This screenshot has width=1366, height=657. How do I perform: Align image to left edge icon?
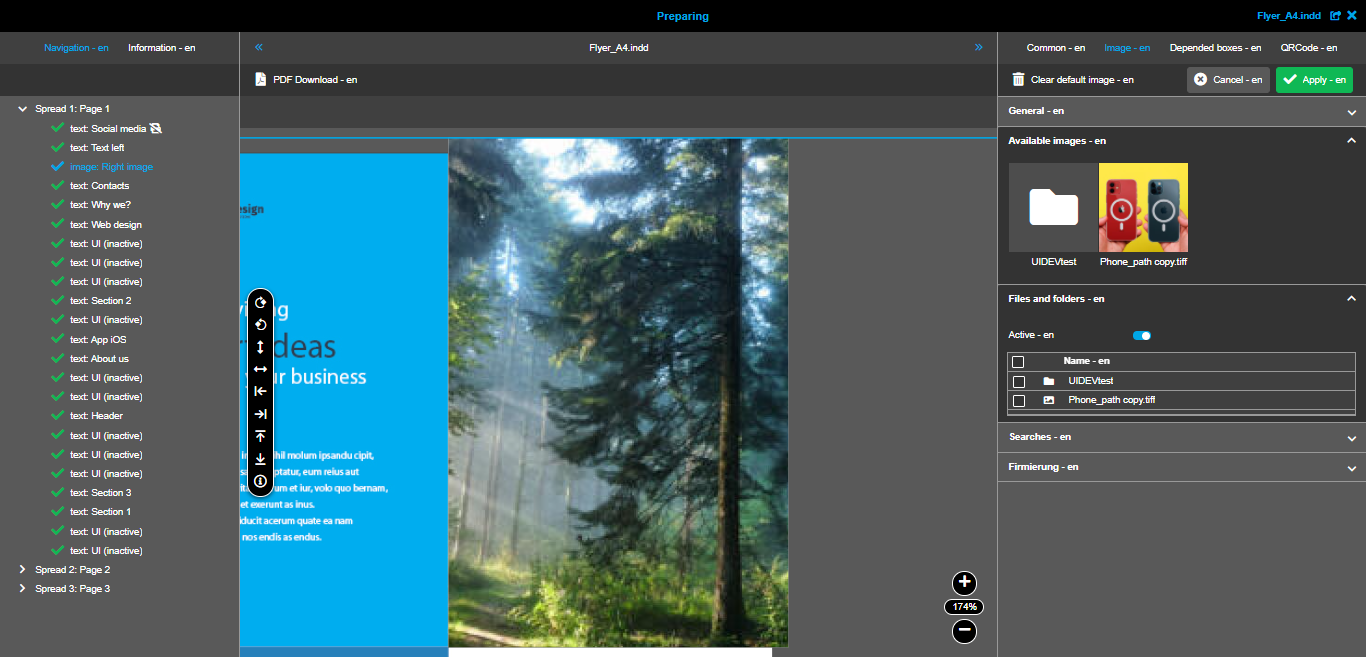[x=260, y=390]
